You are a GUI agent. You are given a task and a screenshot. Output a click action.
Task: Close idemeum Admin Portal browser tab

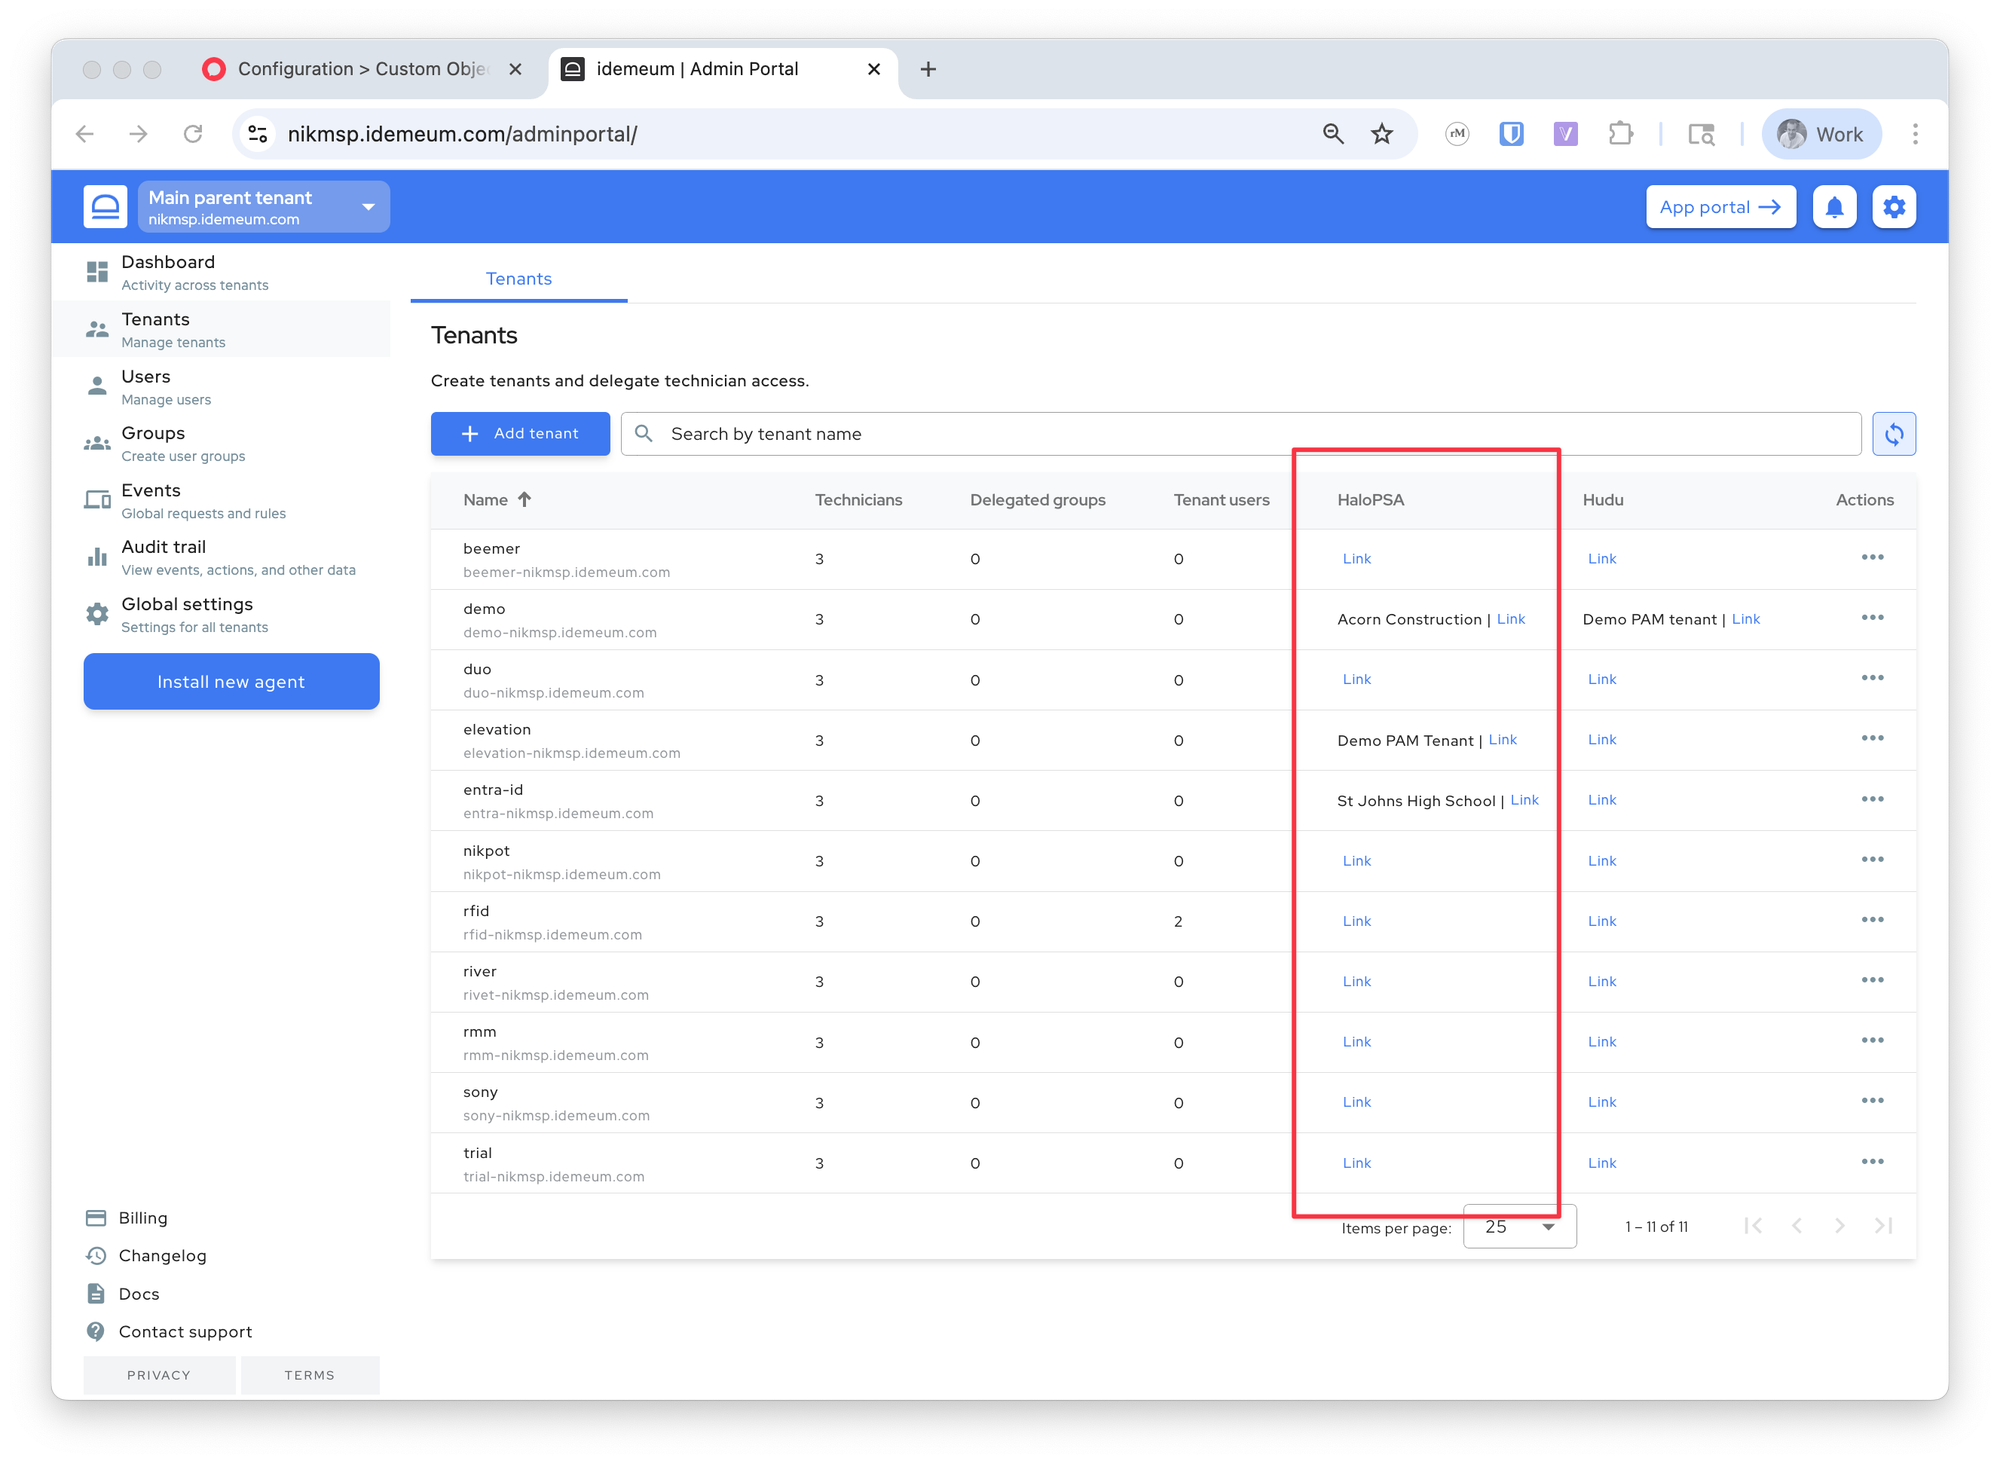click(874, 69)
